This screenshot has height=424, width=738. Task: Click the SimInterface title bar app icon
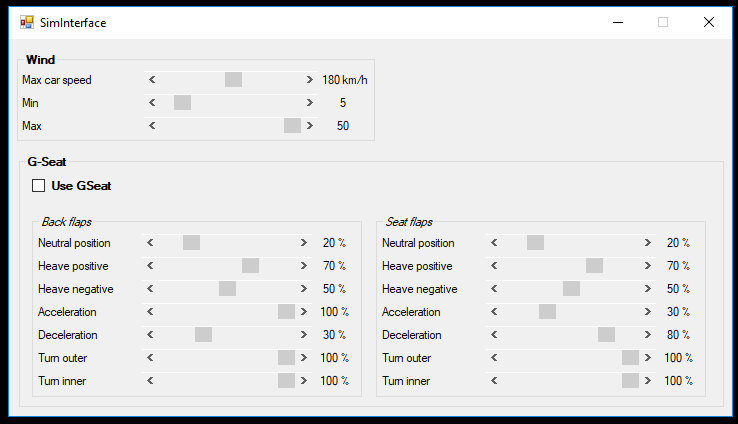[27, 22]
